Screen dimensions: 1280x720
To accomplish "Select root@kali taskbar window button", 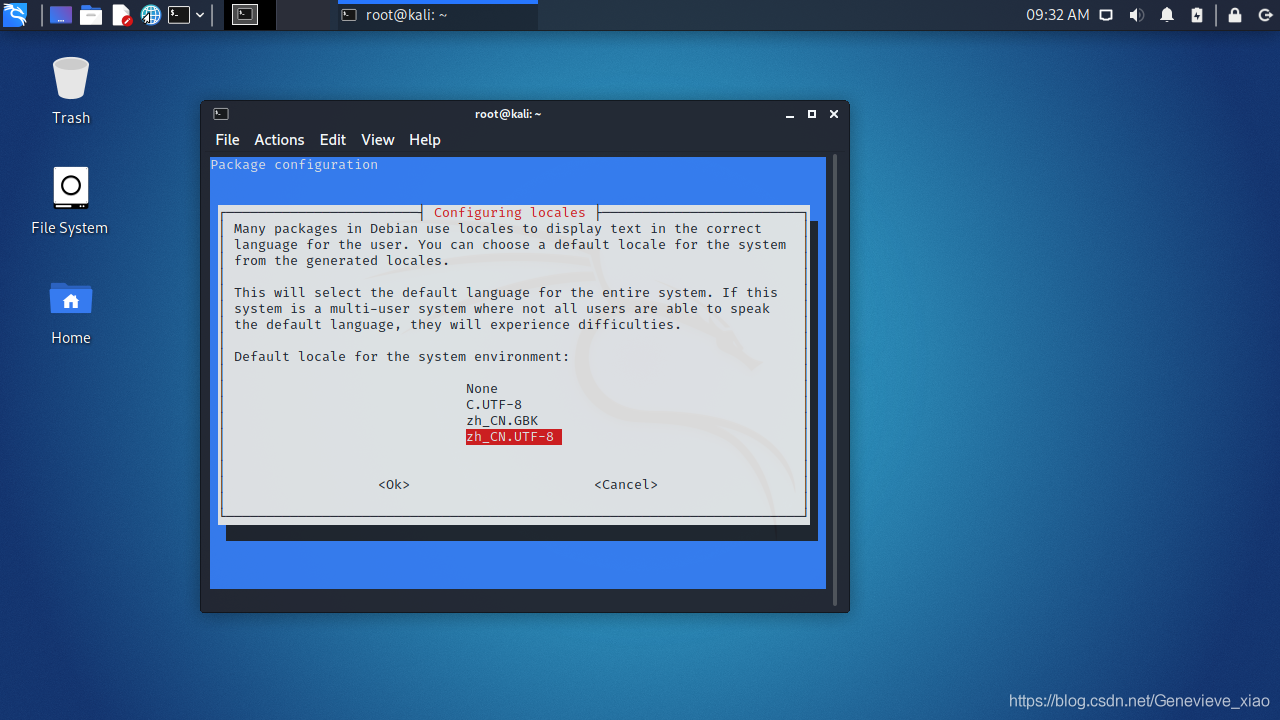I will tap(438, 15).
